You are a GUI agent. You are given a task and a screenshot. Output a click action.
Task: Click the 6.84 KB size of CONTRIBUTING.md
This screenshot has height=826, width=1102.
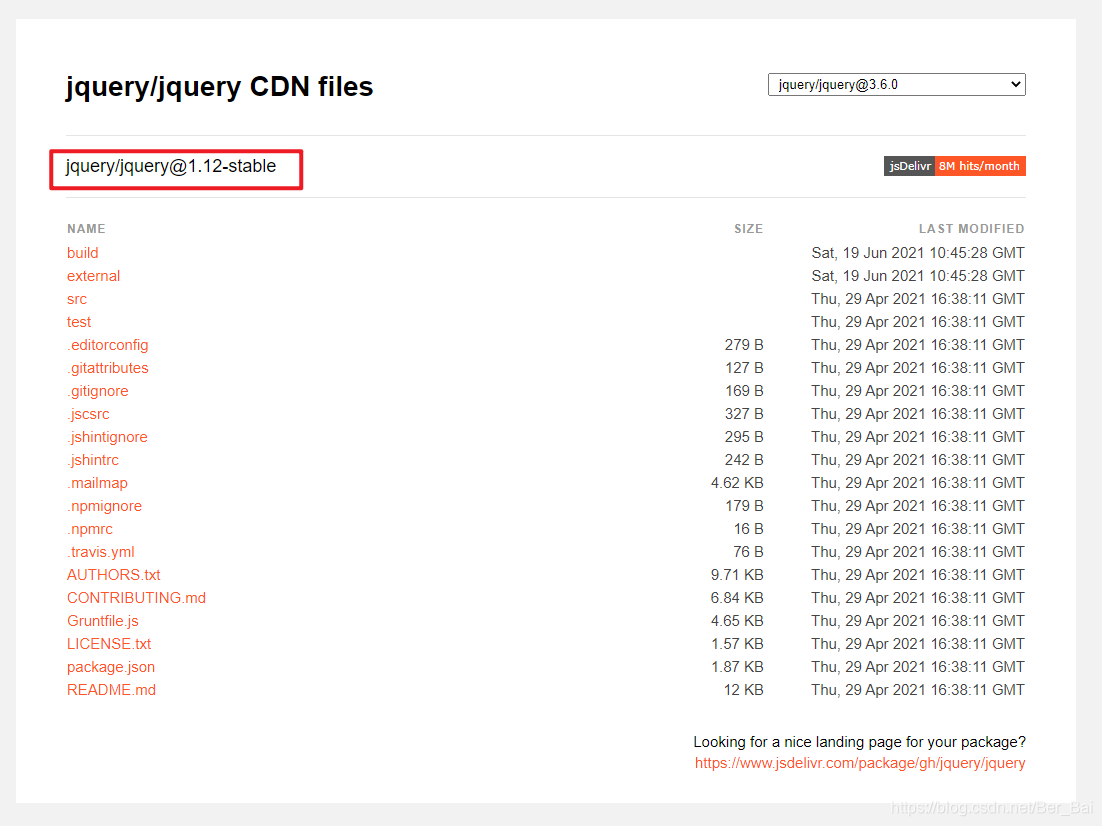click(x=737, y=598)
